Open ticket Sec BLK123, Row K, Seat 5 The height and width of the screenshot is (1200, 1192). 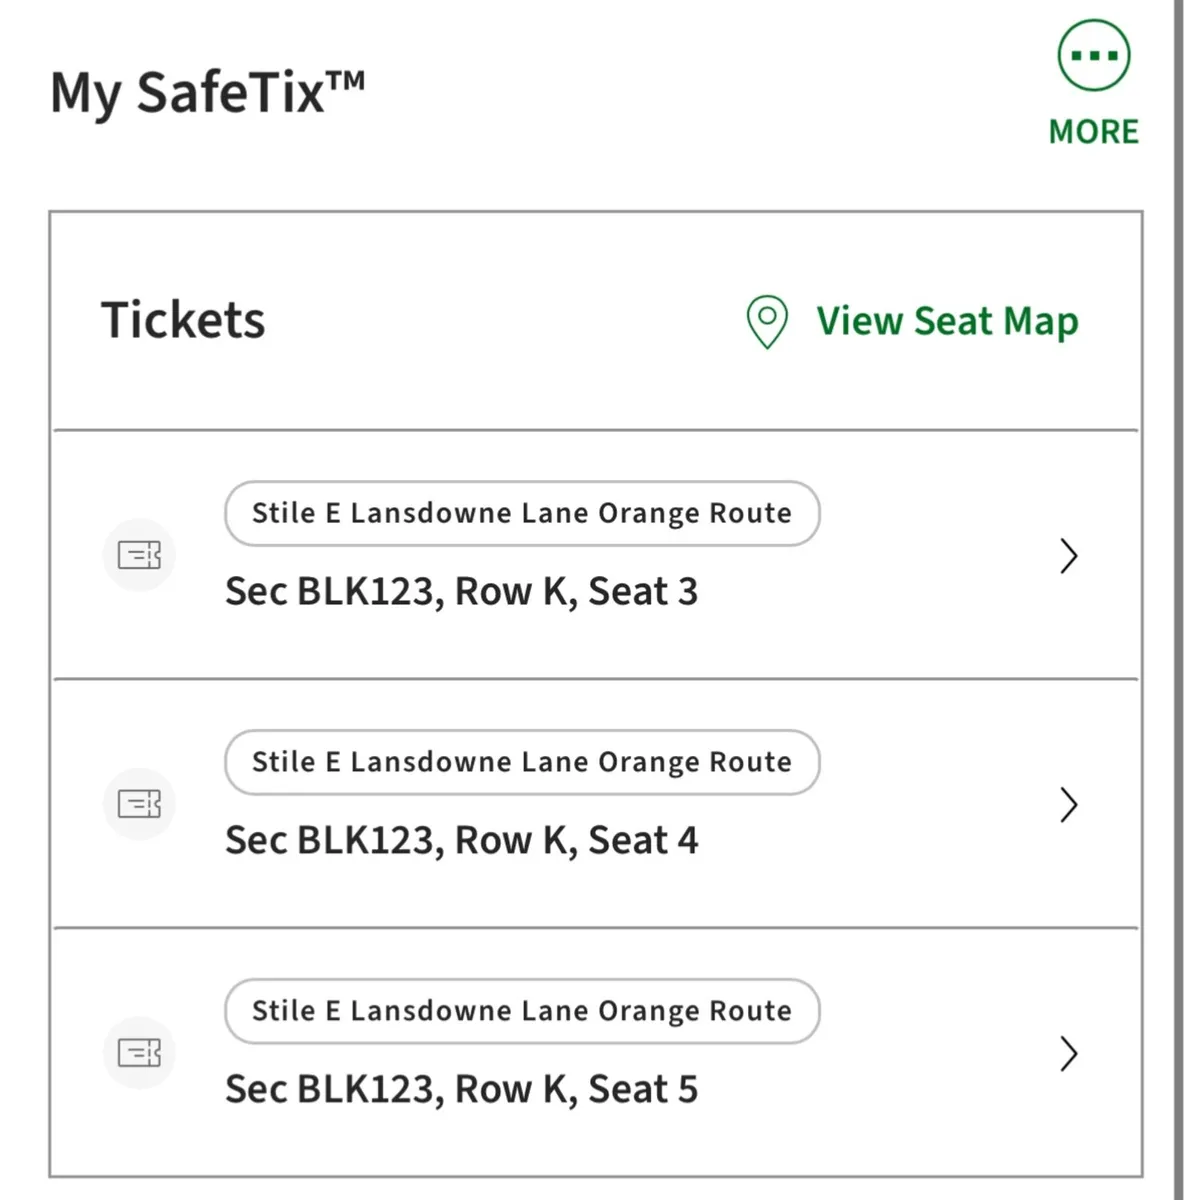tap(461, 1090)
